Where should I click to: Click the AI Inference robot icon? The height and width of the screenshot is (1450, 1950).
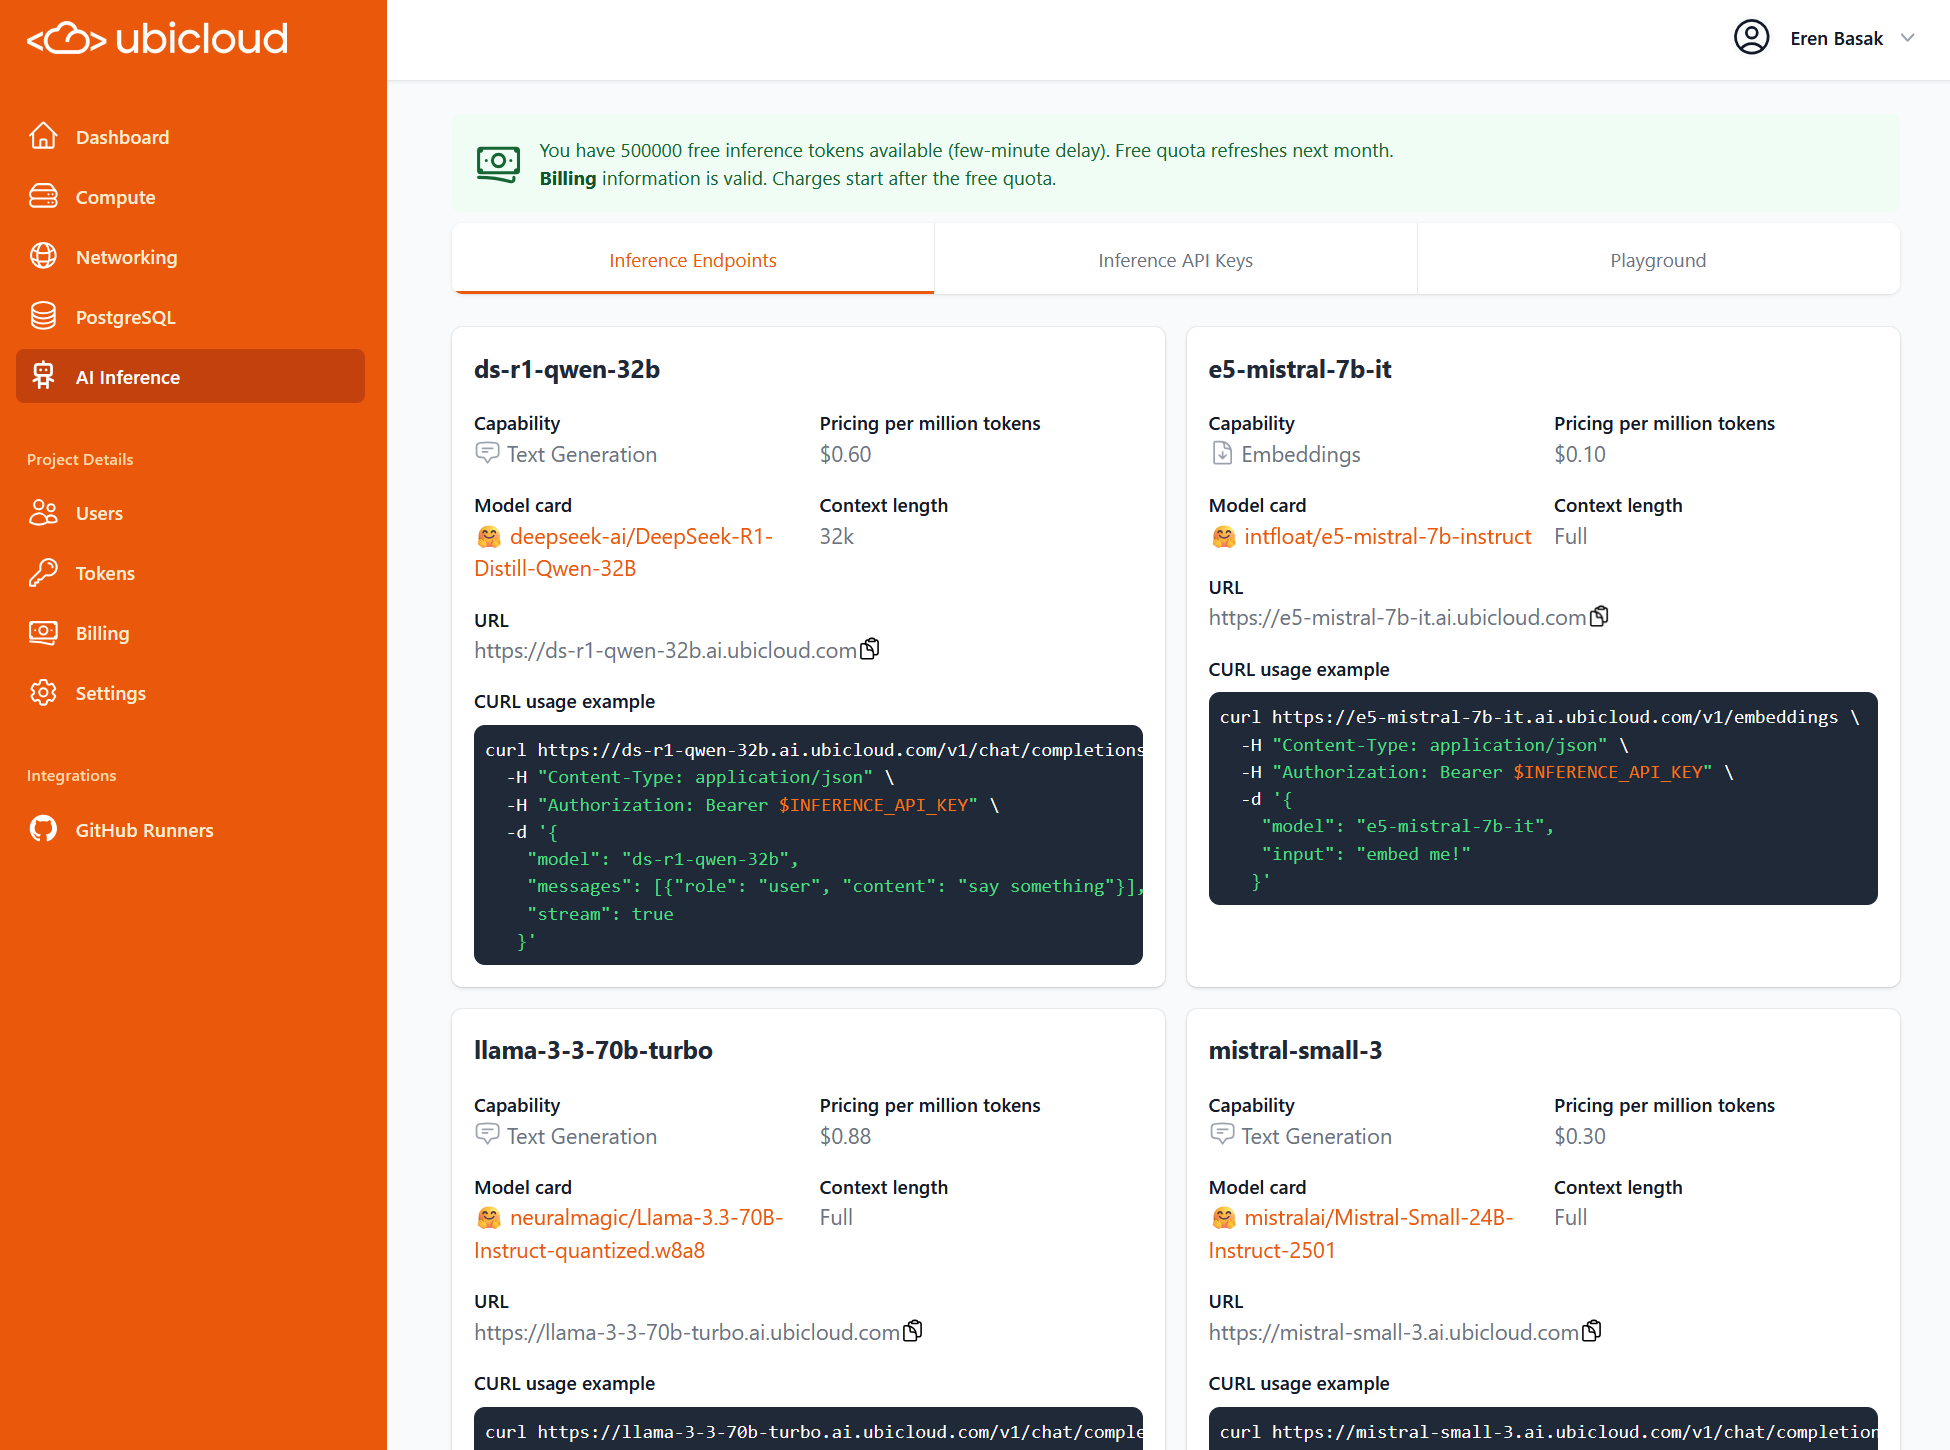click(x=43, y=376)
